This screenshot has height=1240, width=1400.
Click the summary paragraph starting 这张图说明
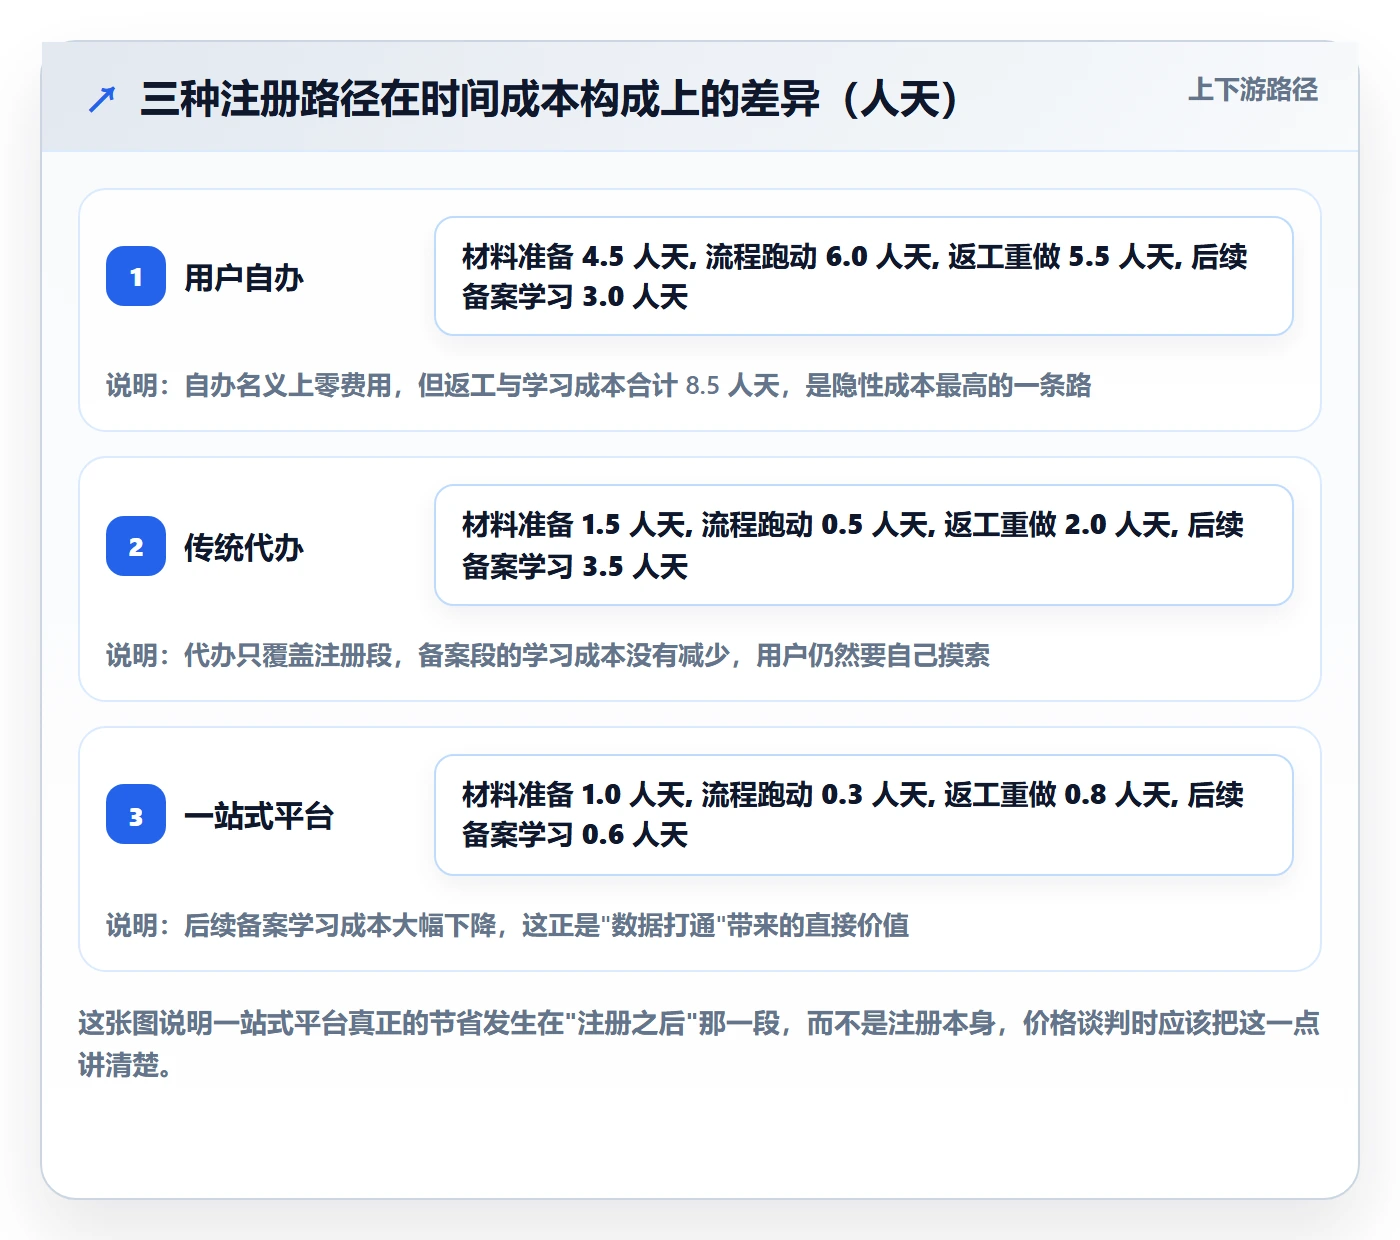pos(699,1044)
